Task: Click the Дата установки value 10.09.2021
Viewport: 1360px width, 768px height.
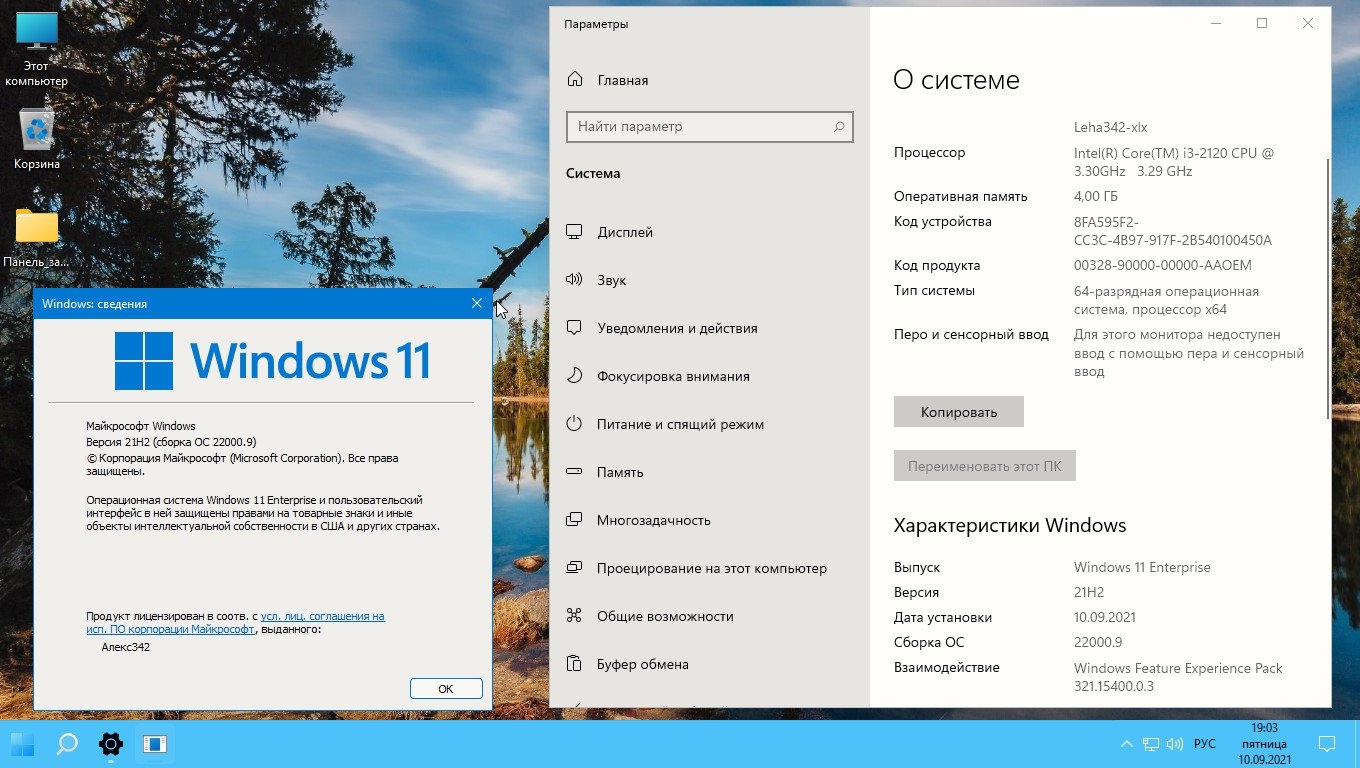Action: pyautogui.click(x=1105, y=617)
